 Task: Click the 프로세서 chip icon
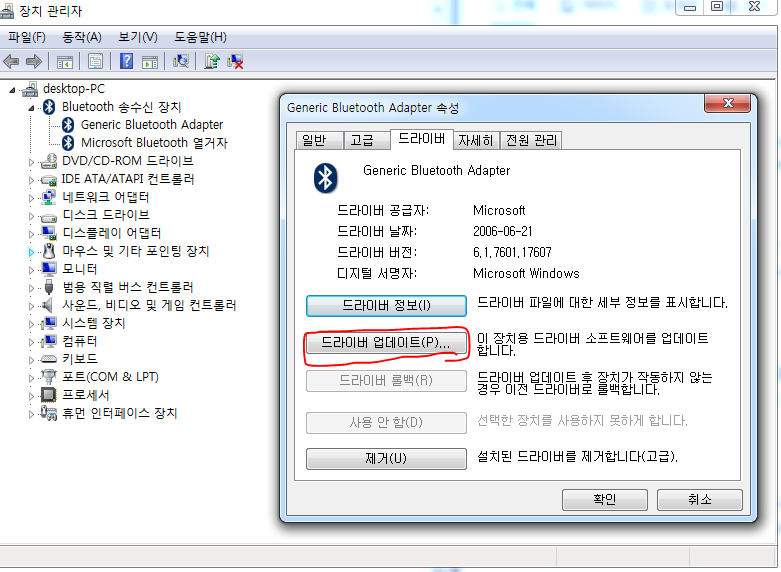[x=48, y=395]
